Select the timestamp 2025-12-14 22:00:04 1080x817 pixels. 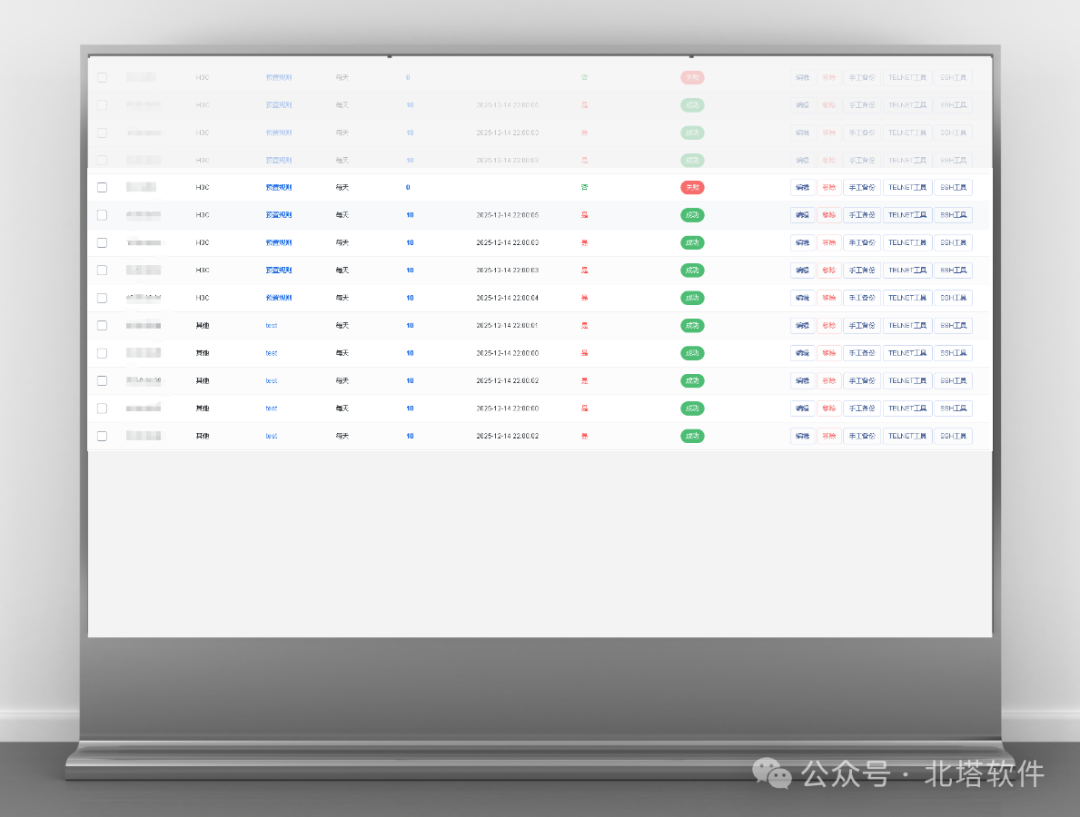(x=508, y=298)
